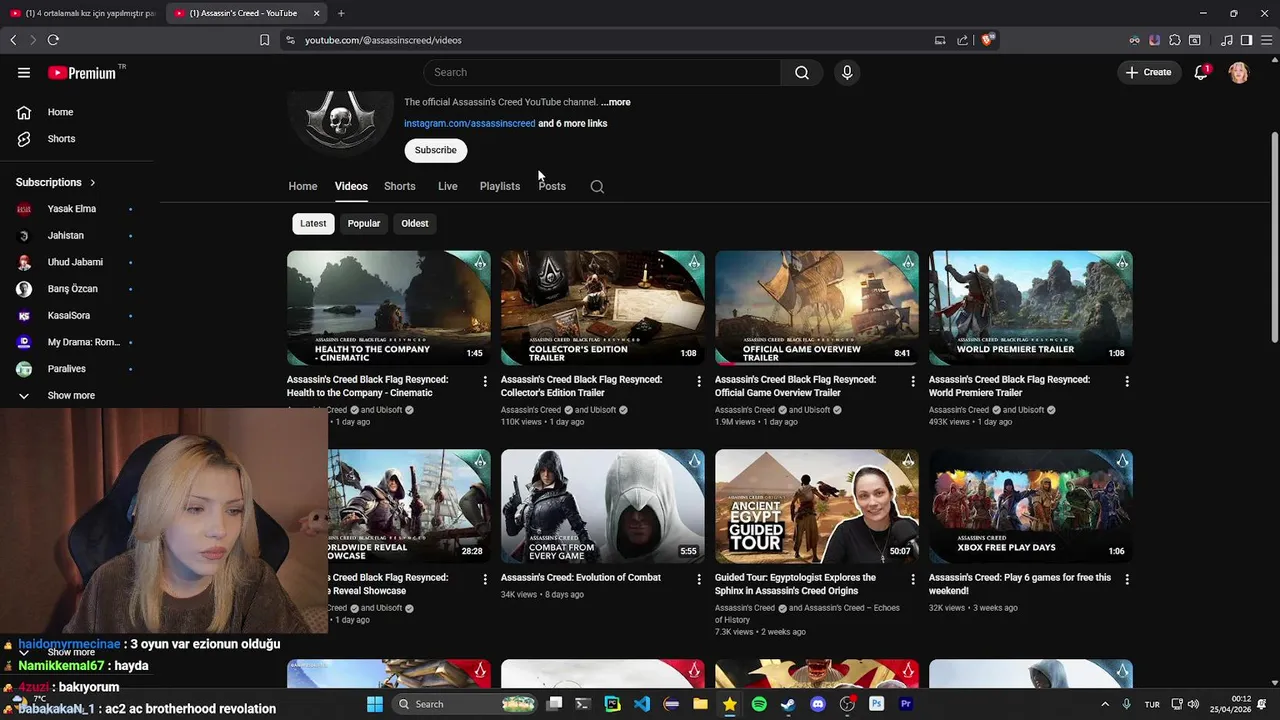The width and height of the screenshot is (1280, 720).
Task: Select the Popular filter chip
Action: [364, 223]
